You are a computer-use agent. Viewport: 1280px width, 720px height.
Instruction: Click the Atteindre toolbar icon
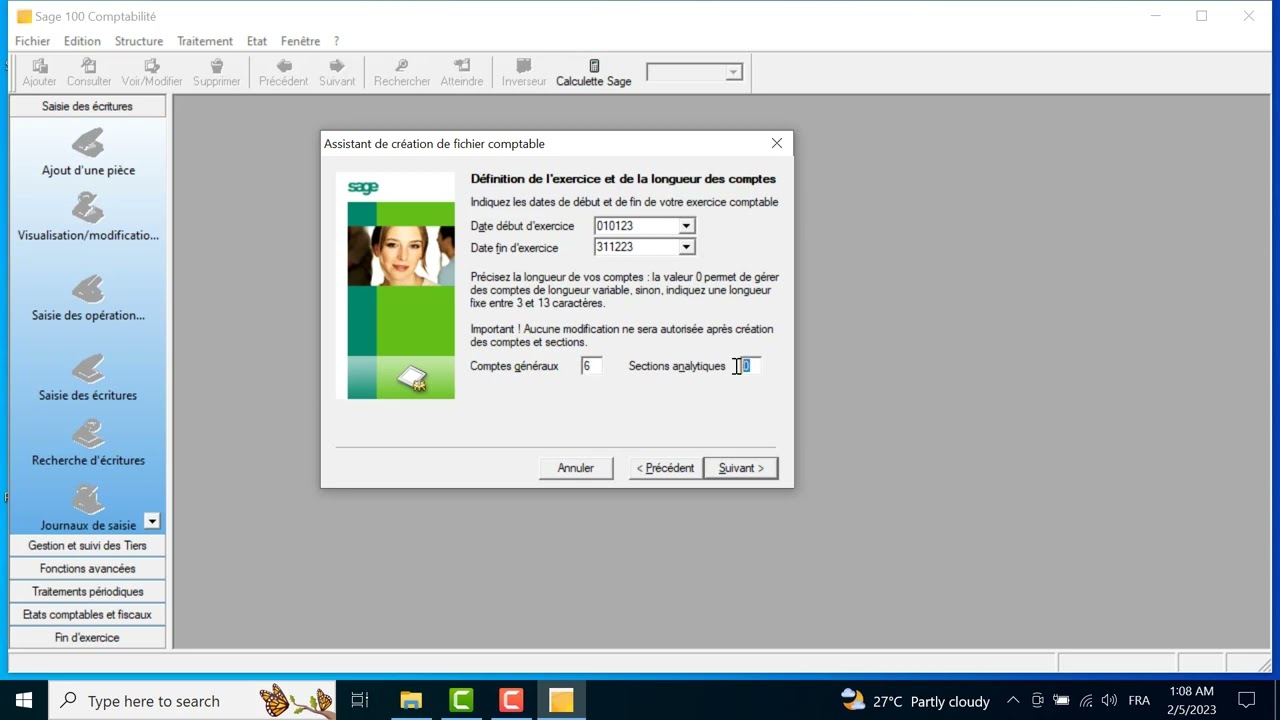tap(462, 66)
